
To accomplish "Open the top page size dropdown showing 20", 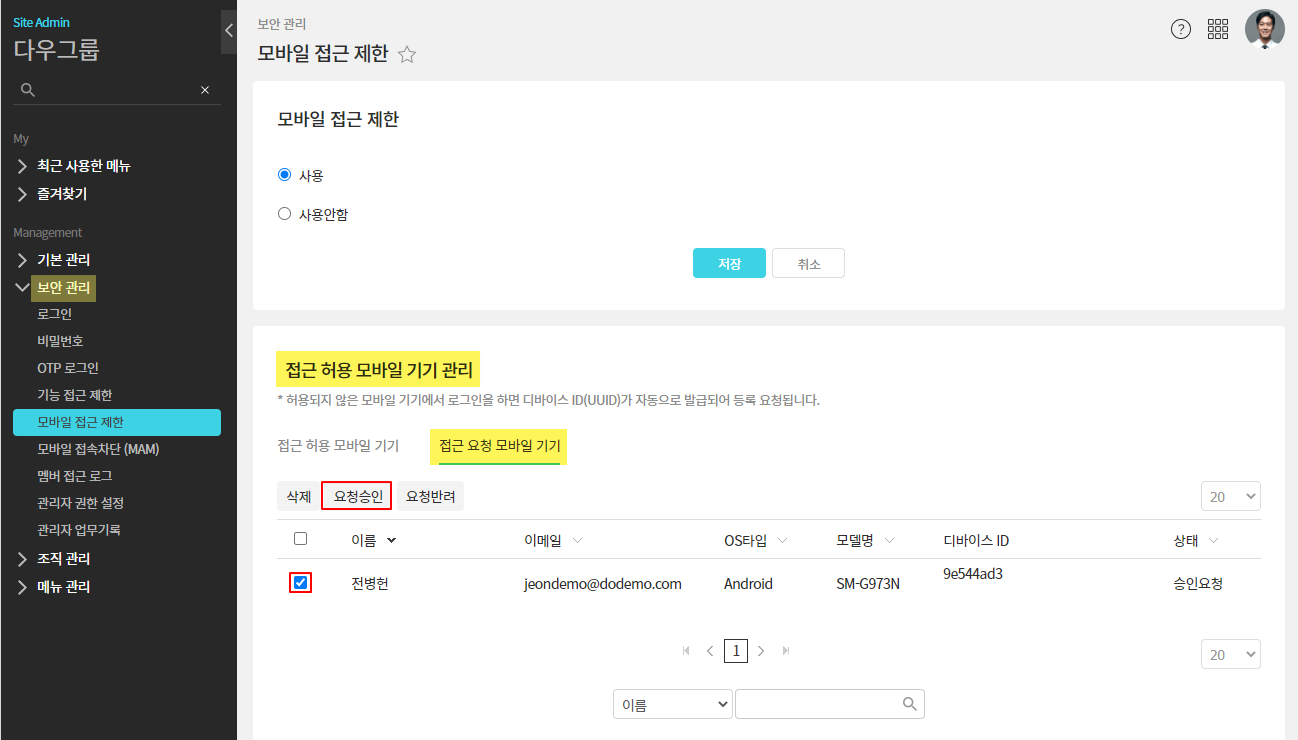I will 1230,496.
